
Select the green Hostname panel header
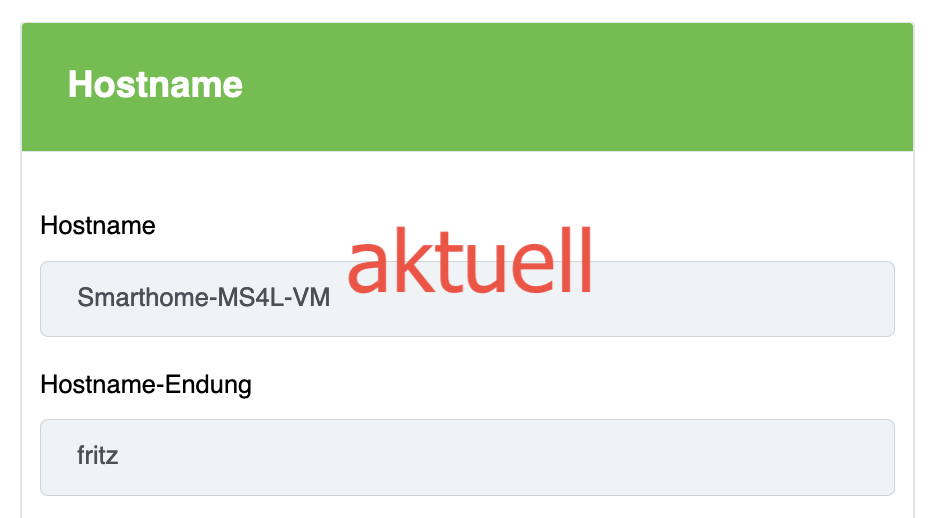[x=467, y=87]
